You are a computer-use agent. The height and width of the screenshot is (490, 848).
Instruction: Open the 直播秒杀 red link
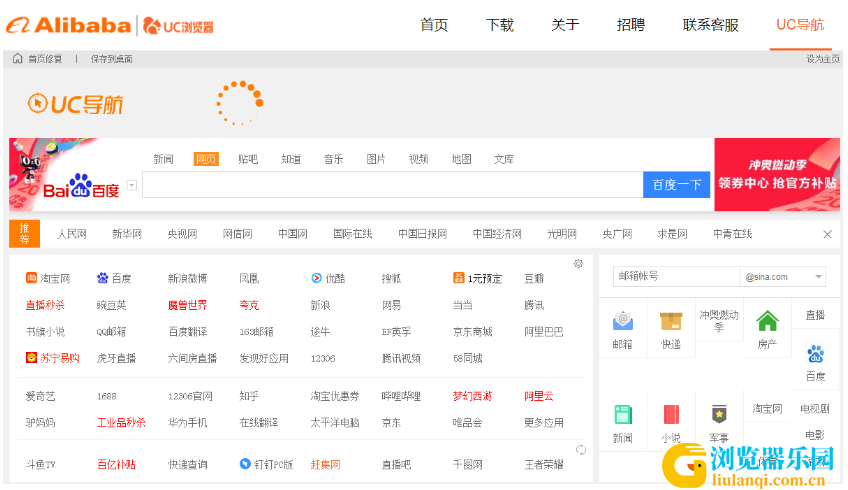tap(45, 305)
